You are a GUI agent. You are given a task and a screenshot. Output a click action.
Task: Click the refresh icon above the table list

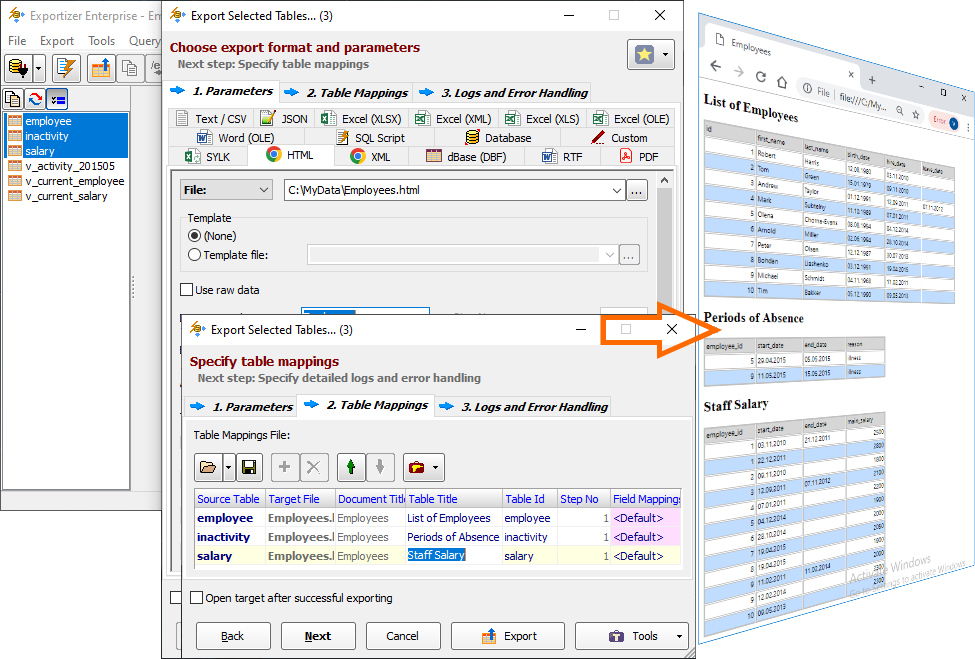[x=35, y=99]
